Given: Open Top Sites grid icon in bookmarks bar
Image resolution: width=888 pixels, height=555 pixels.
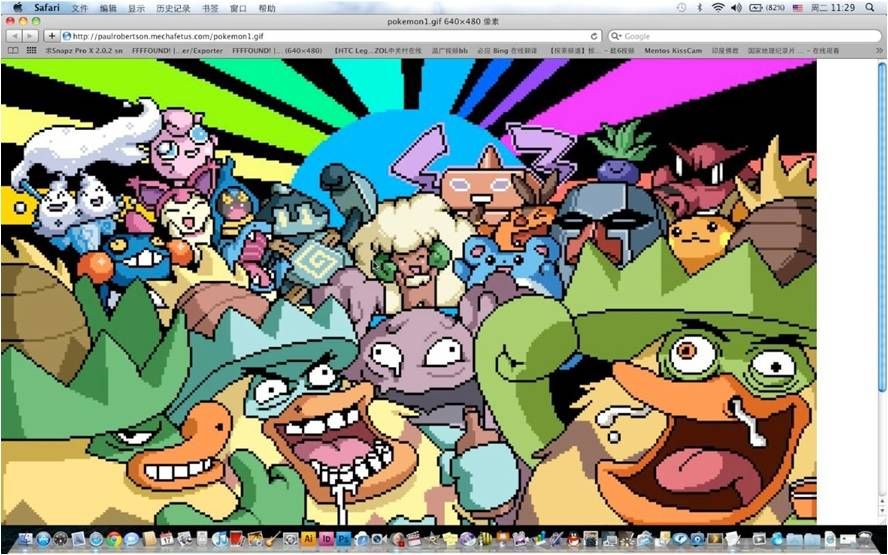Looking at the screenshot, I should click(31, 50).
